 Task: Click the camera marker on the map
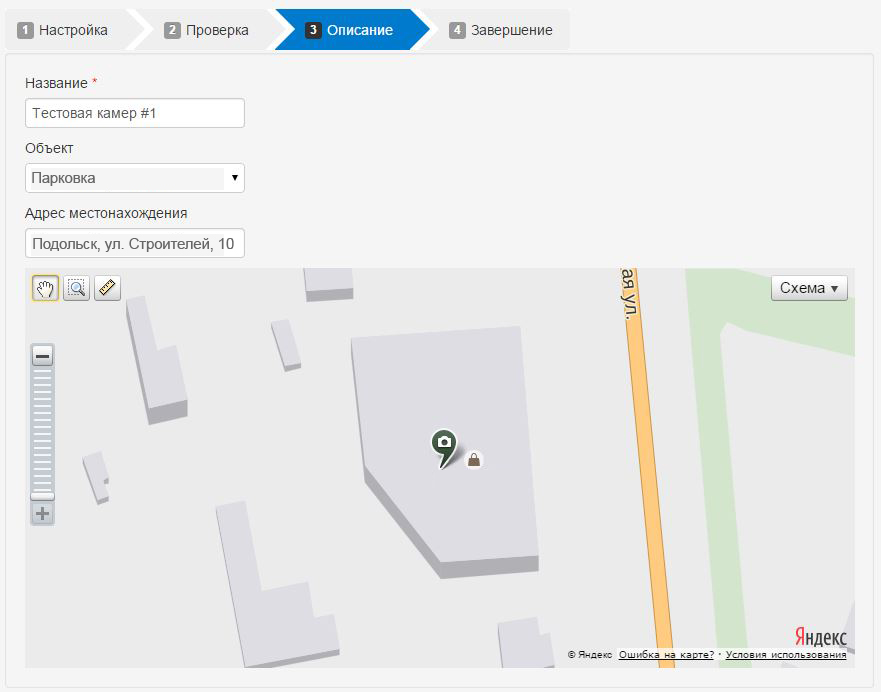point(444,445)
